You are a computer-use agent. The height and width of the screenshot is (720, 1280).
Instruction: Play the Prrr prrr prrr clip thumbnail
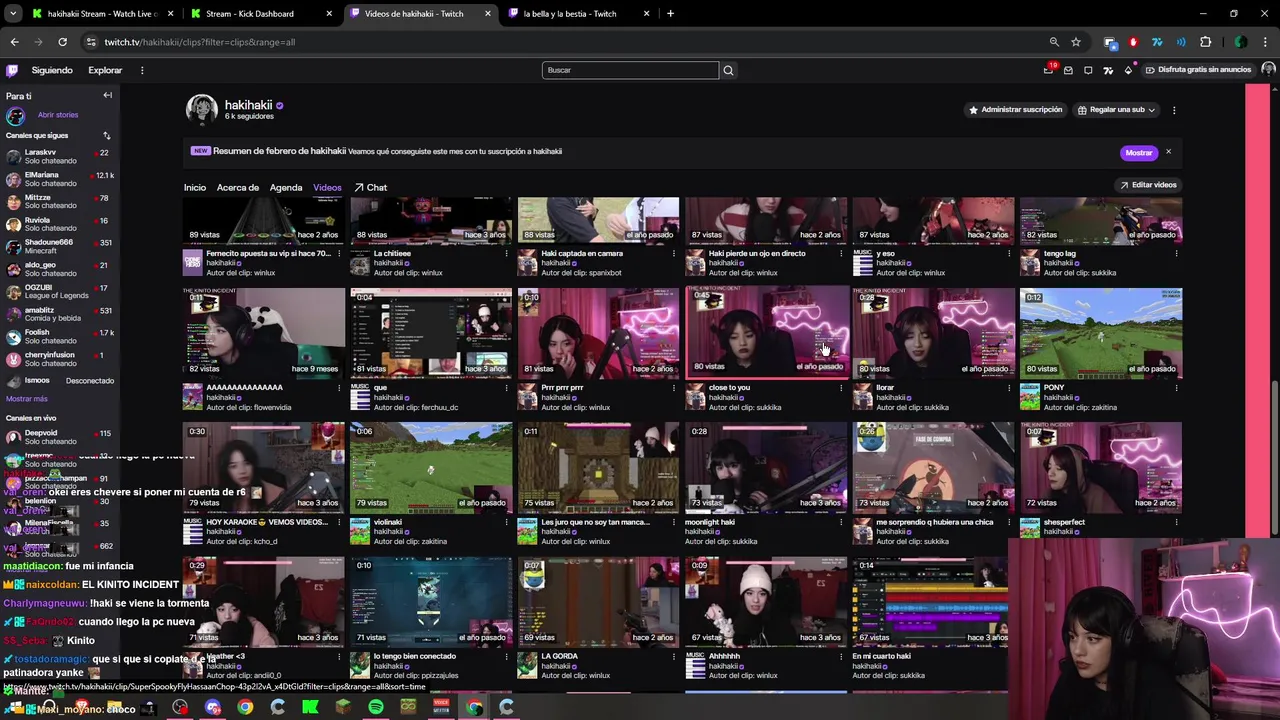598,333
